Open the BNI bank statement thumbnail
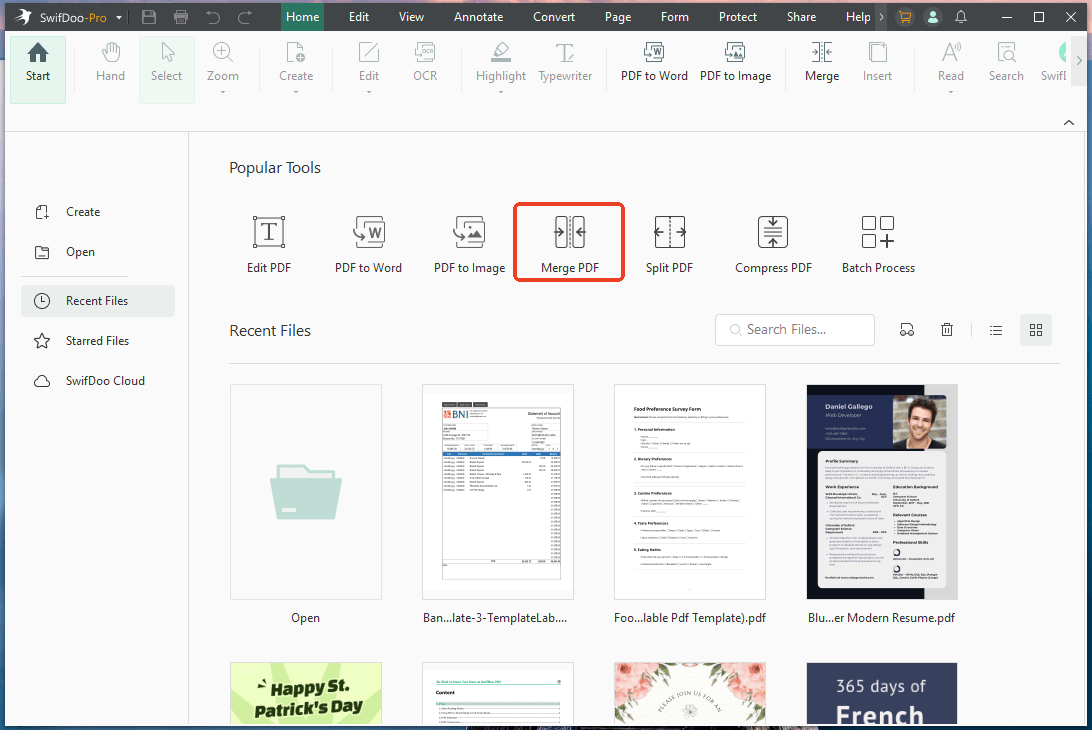This screenshot has height=730, width=1092. 498,492
